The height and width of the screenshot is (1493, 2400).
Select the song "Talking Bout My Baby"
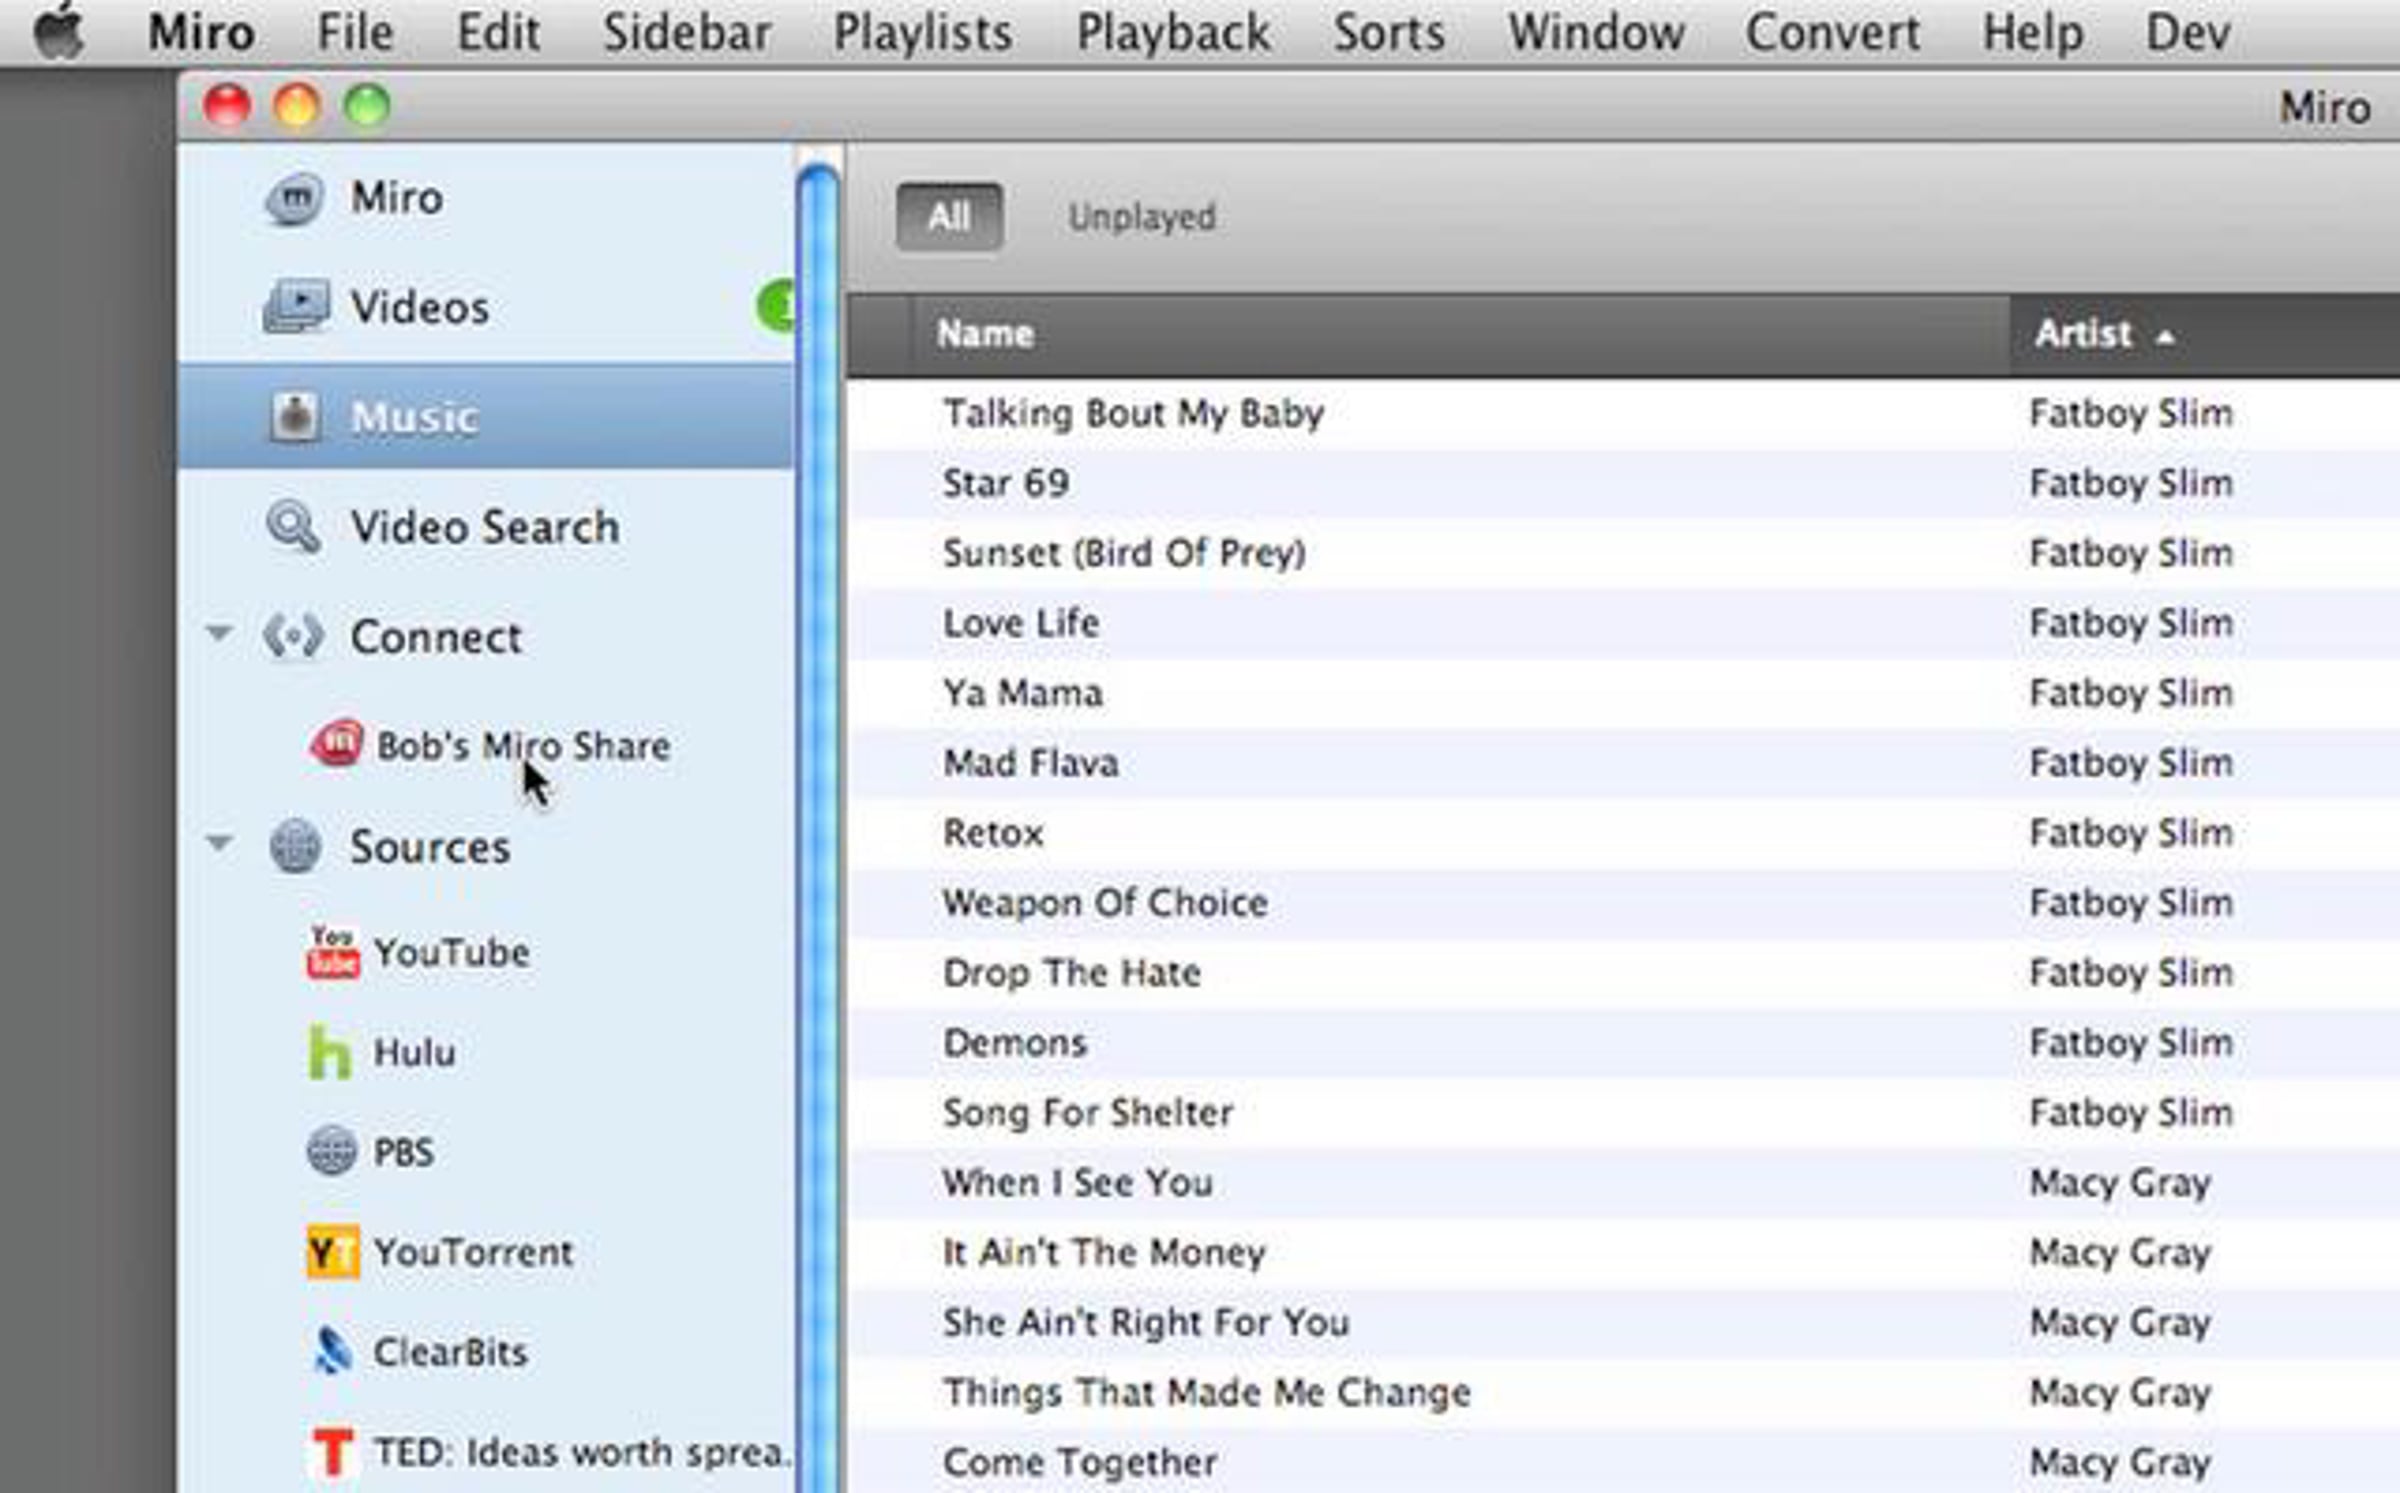[1133, 413]
